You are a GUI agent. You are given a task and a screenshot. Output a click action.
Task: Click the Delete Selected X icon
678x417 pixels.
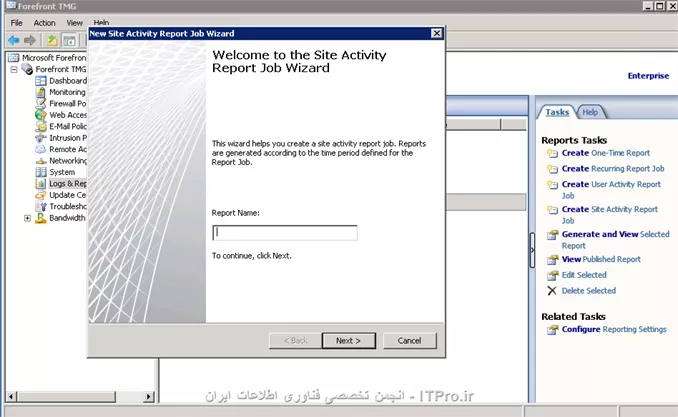click(x=552, y=291)
